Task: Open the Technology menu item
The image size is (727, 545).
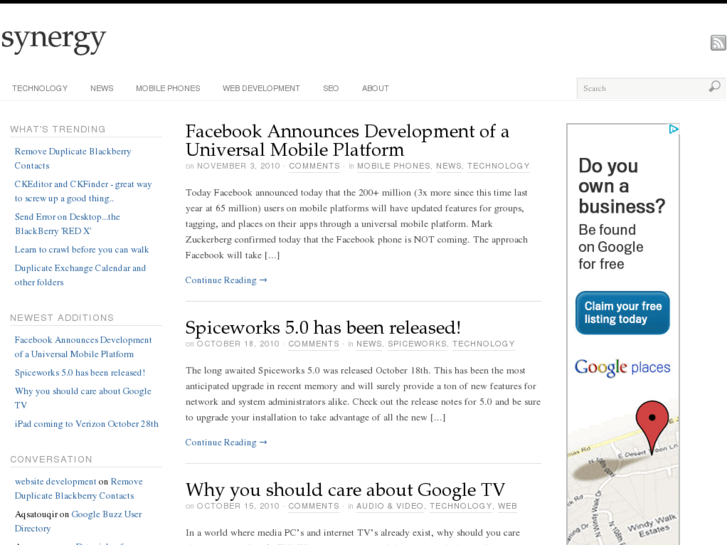Action: click(x=40, y=88)
